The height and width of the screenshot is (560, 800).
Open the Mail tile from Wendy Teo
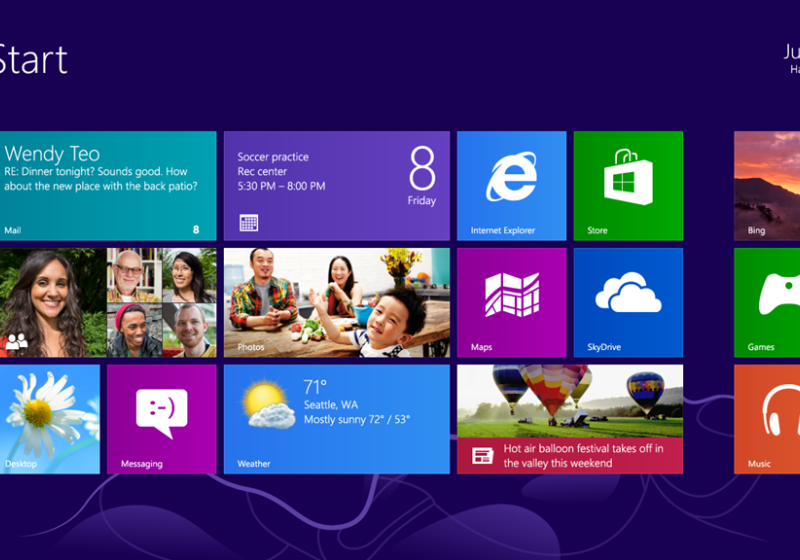(x=108, y=185)
